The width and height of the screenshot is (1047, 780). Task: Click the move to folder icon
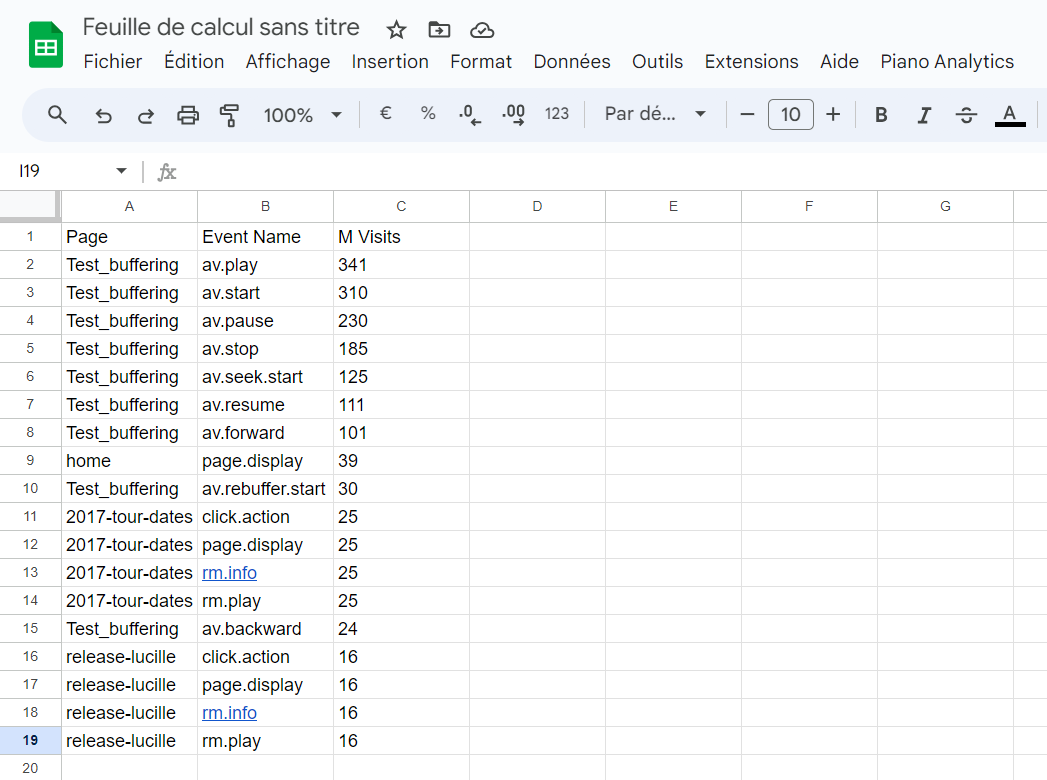439,29
